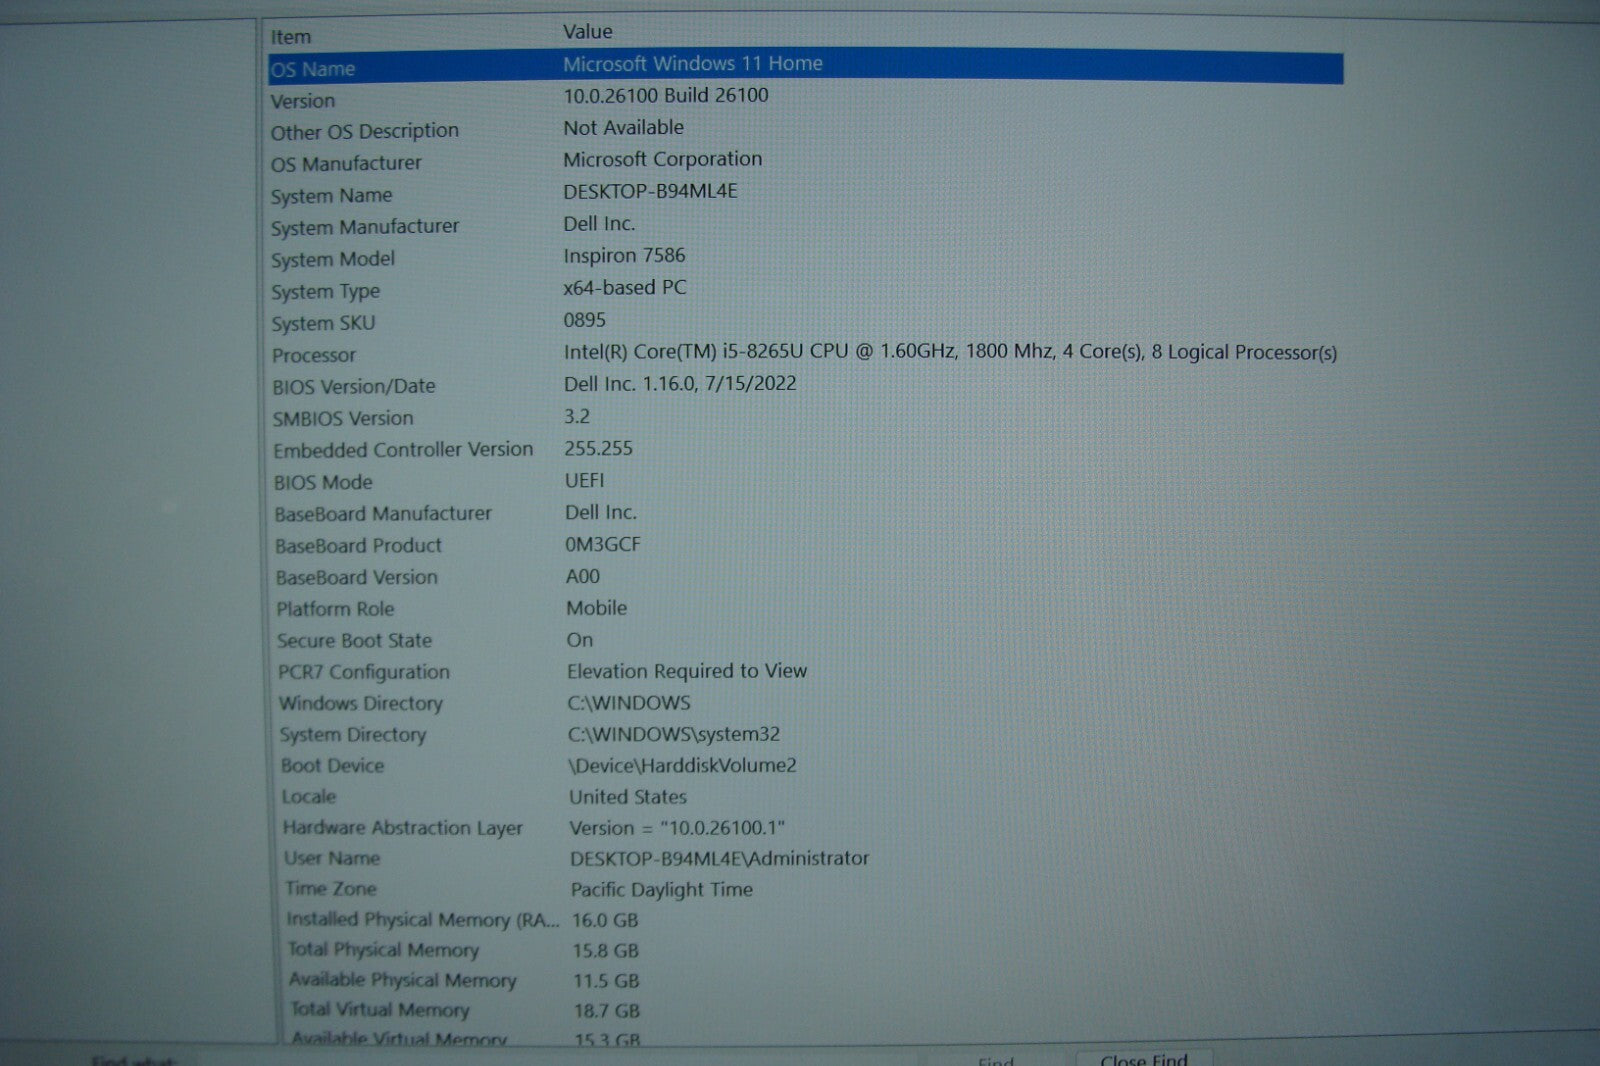Select the System Manufacturer row
1600x1066 pixels.
click(x=364, y=227)
